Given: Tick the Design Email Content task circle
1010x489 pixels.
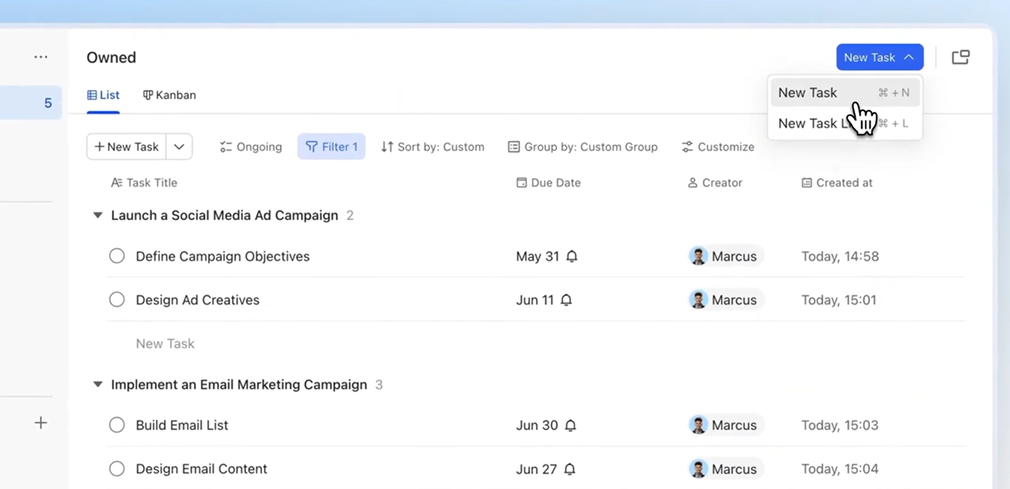Looking at the screenshot, I should tap(117, 469).
